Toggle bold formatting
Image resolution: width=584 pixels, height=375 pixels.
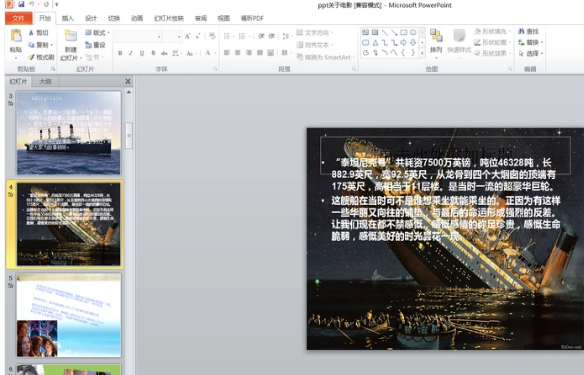[120, 53]
